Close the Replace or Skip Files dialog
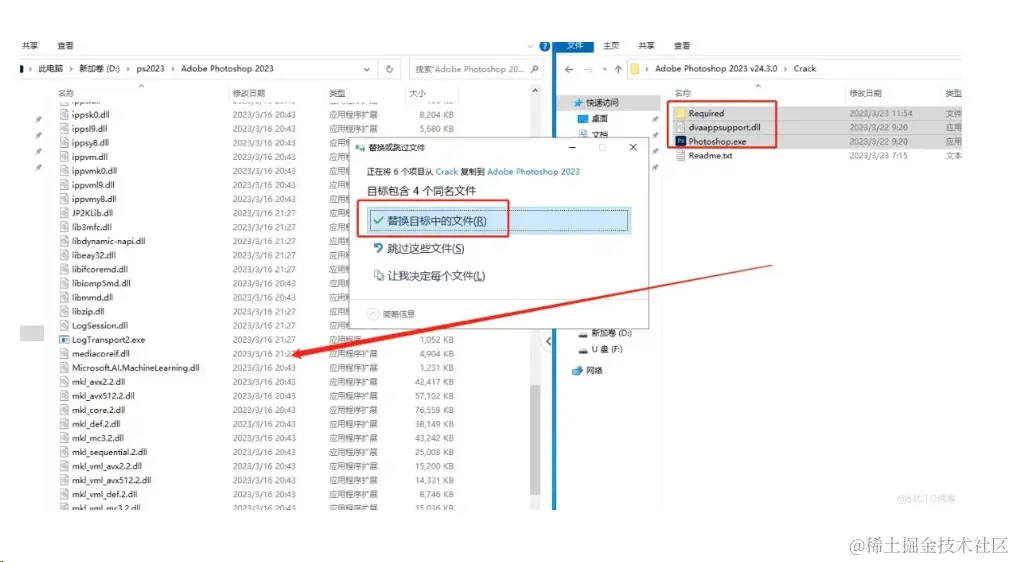This screenshot has width=1015, height=562. (x=633, y=148)
